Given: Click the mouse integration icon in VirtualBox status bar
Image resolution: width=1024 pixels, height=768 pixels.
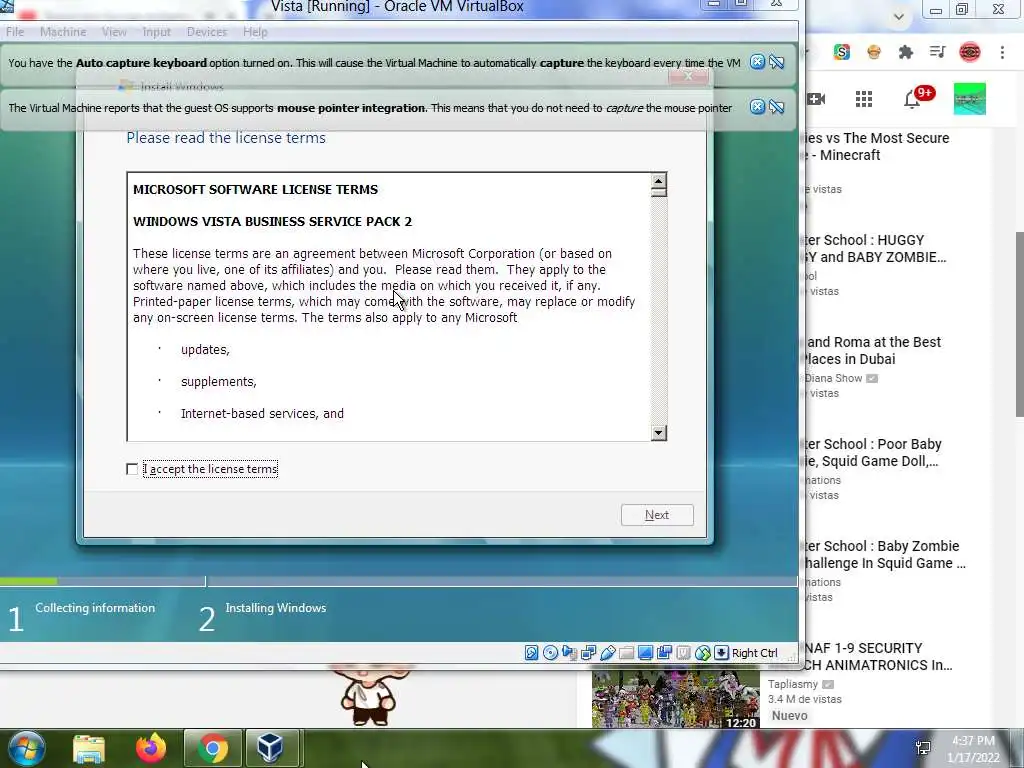Looking at the screenshot, I should (x=703, y=652).
